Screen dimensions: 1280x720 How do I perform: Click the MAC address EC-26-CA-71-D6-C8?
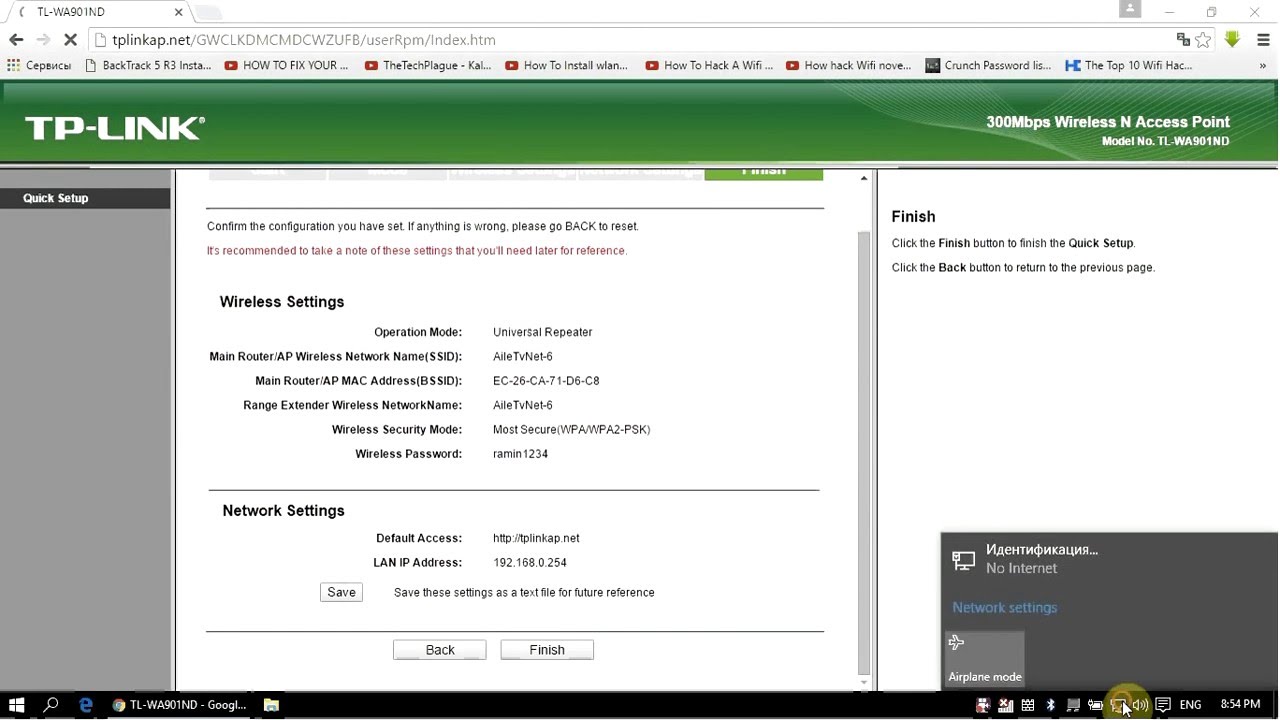pos(546,381)
